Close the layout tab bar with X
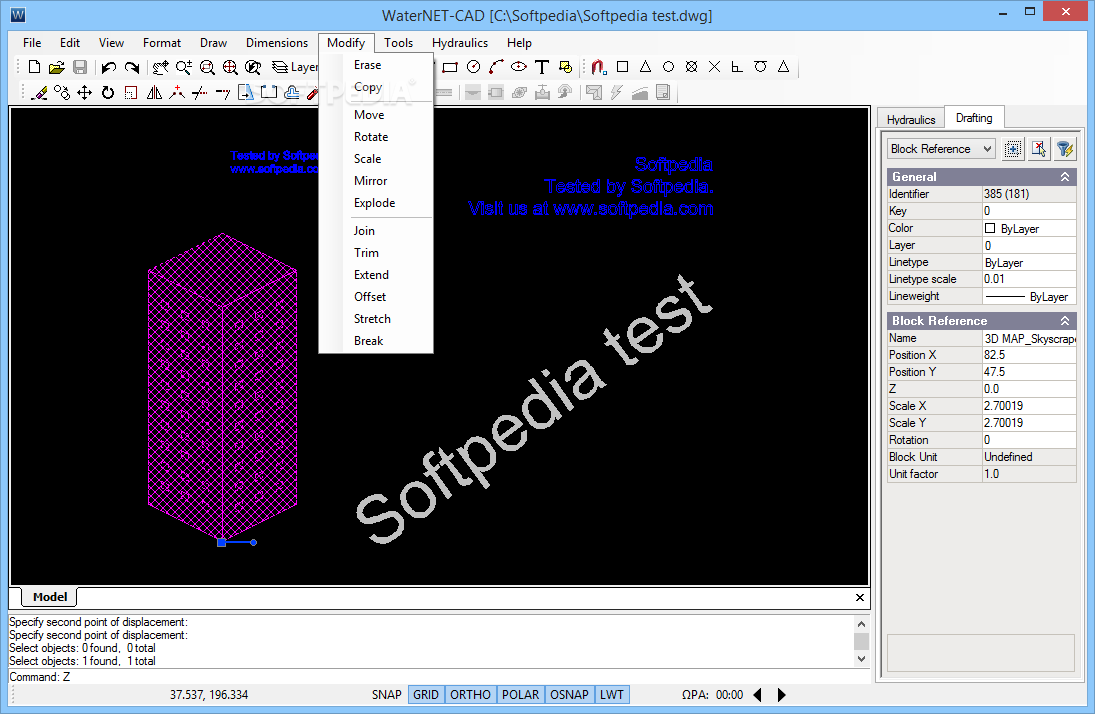The height and width of the screenshot is (714, 1095). click(860, 597)
